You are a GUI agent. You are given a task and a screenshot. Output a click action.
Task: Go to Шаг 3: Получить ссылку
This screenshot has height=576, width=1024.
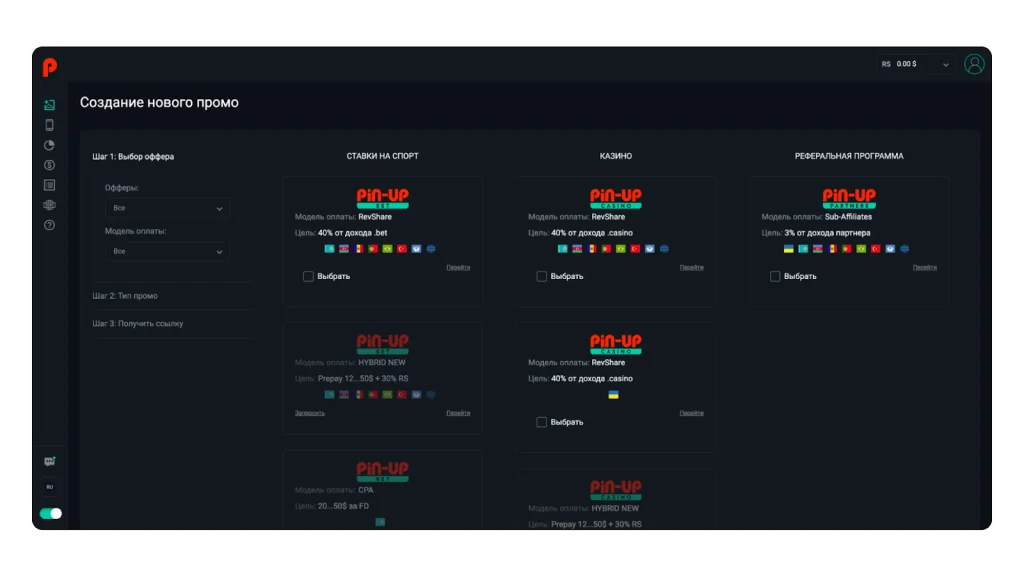[138, 324]
